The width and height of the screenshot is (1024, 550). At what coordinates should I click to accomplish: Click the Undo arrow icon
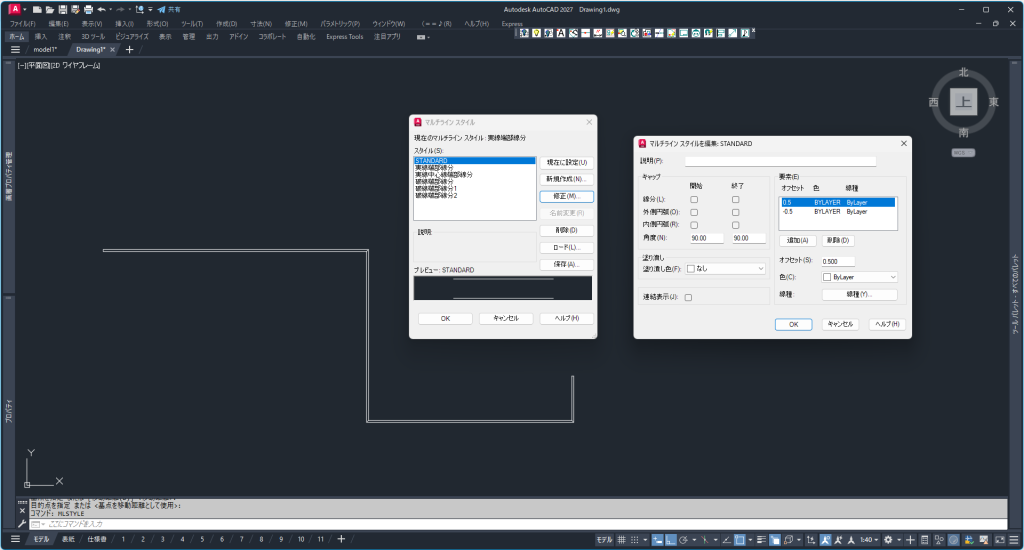[x=101, y=9]
